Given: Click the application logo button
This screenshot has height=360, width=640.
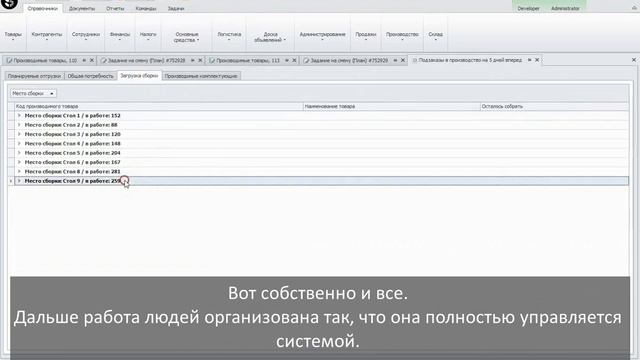Looking at the screenshot, I should (x=9, y=4).
